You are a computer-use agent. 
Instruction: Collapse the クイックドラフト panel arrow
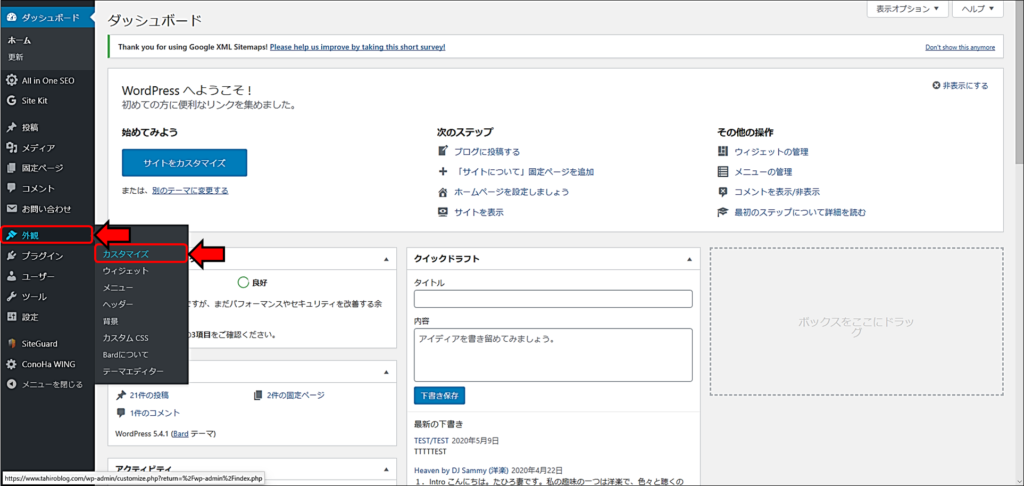pos(689,259)
